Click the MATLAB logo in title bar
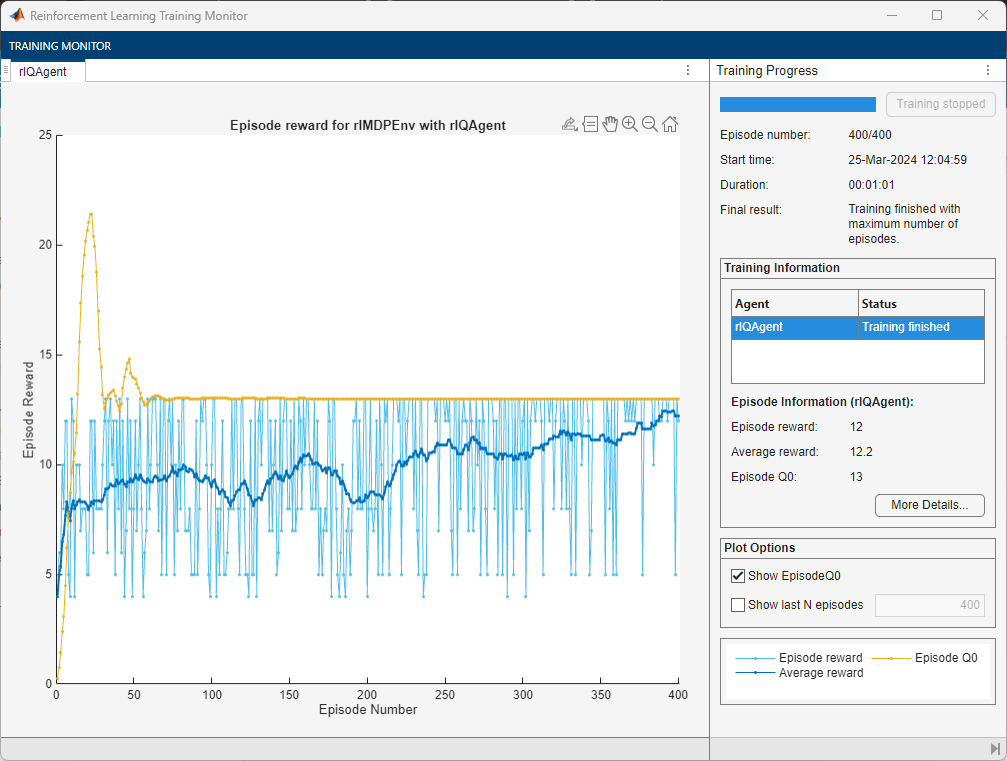1007x761 pixels. coord(16,16)
